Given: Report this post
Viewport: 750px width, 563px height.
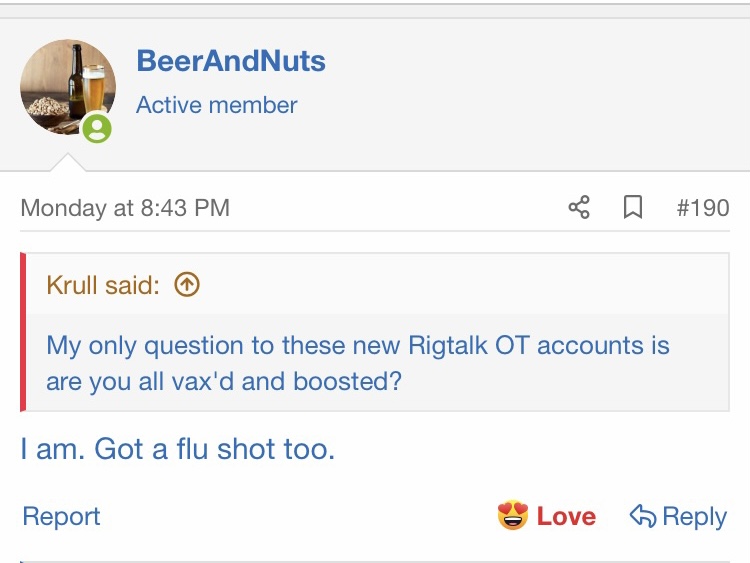Looking at the screenshot, I should (x=61, y=516).
